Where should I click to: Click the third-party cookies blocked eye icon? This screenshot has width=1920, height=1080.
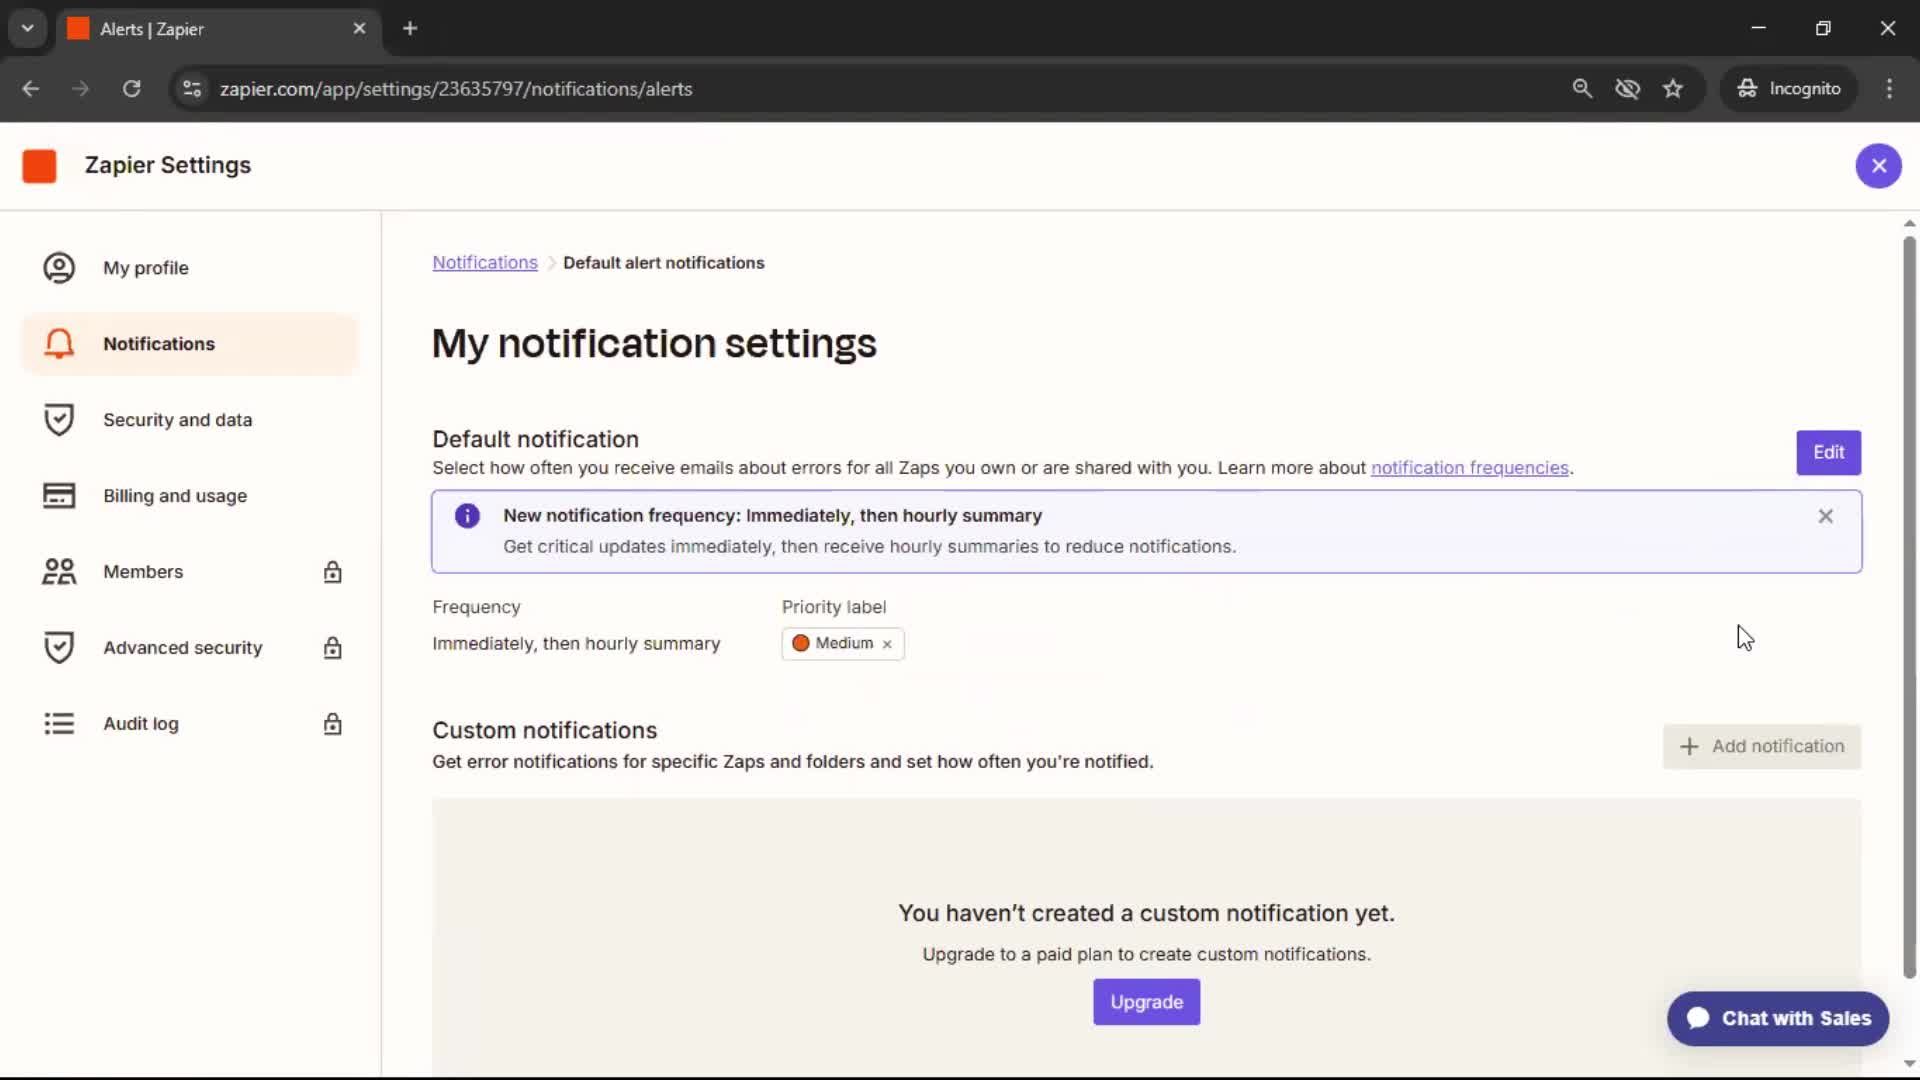point(1627,89)
